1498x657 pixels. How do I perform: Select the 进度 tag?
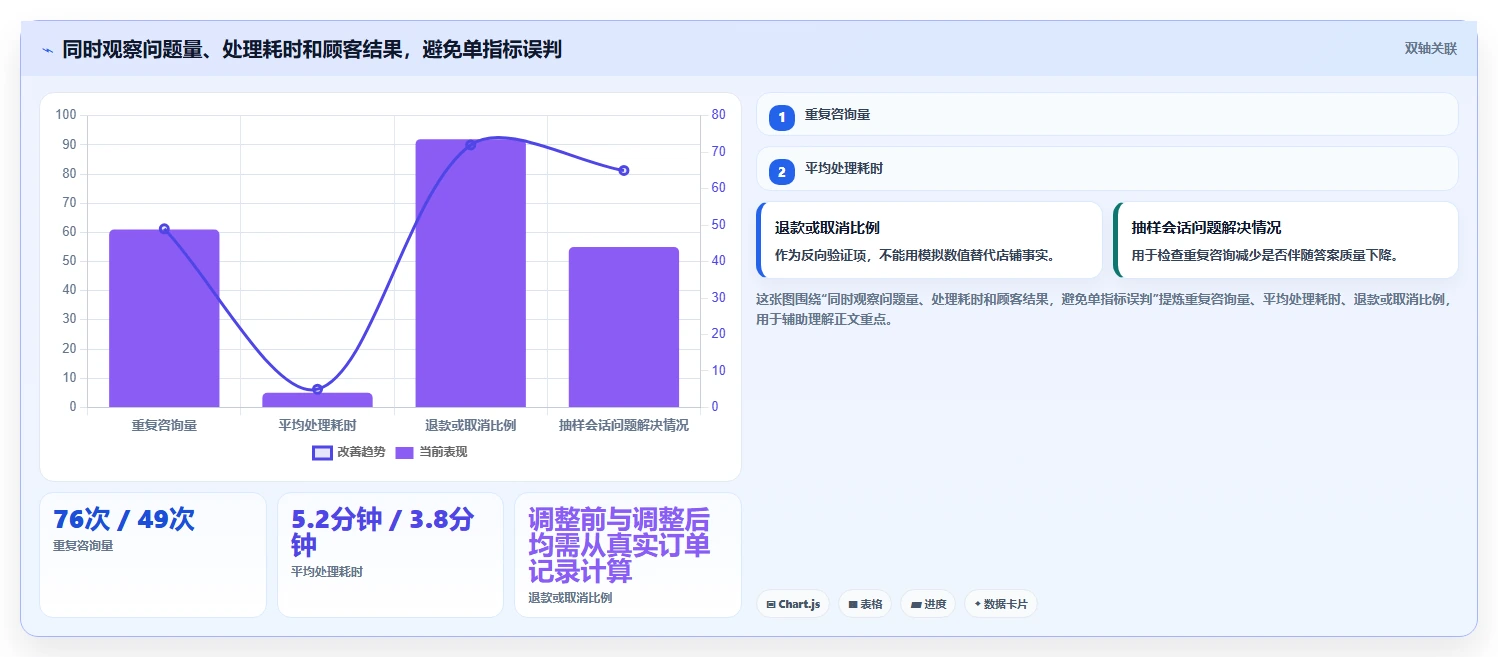tap(928, 604)
